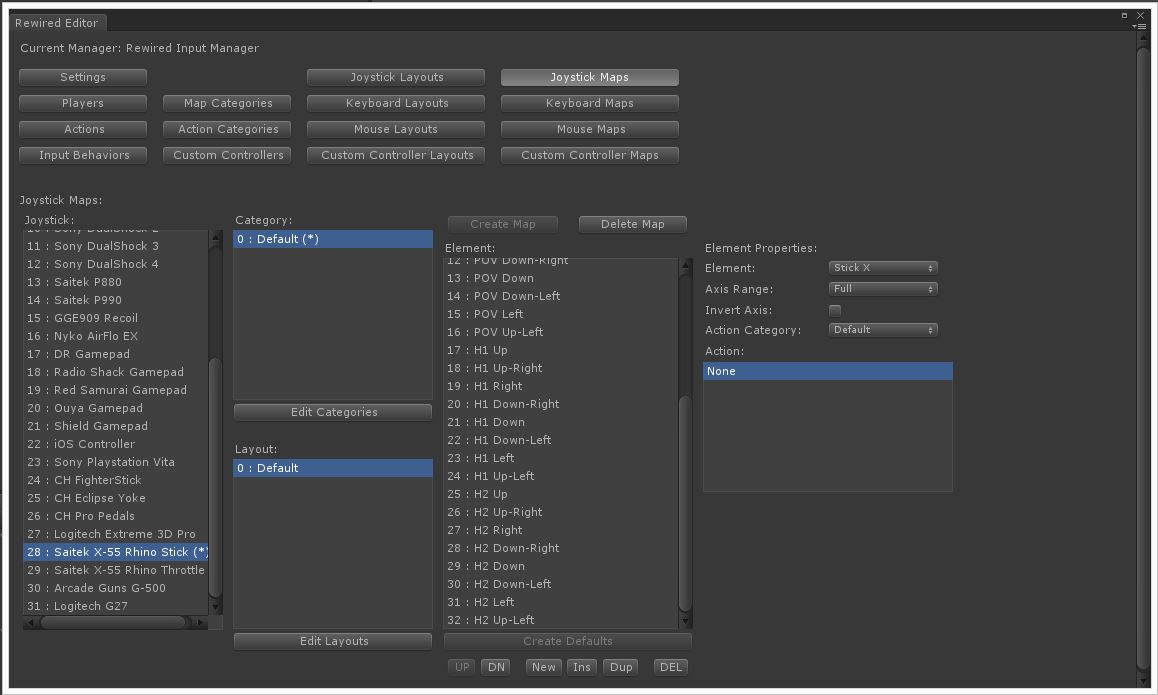
Task: Click the Delete Map button
Action: tap(632, 224)
